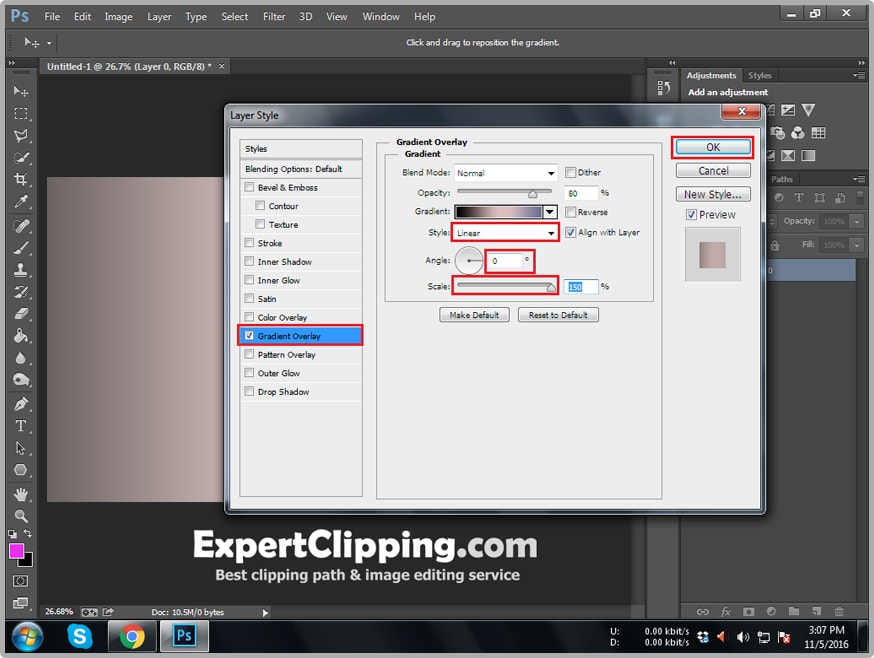Expand the gradient Style dropdown set to Linear
Screen dimensions: 874x658
coord(506,233)
